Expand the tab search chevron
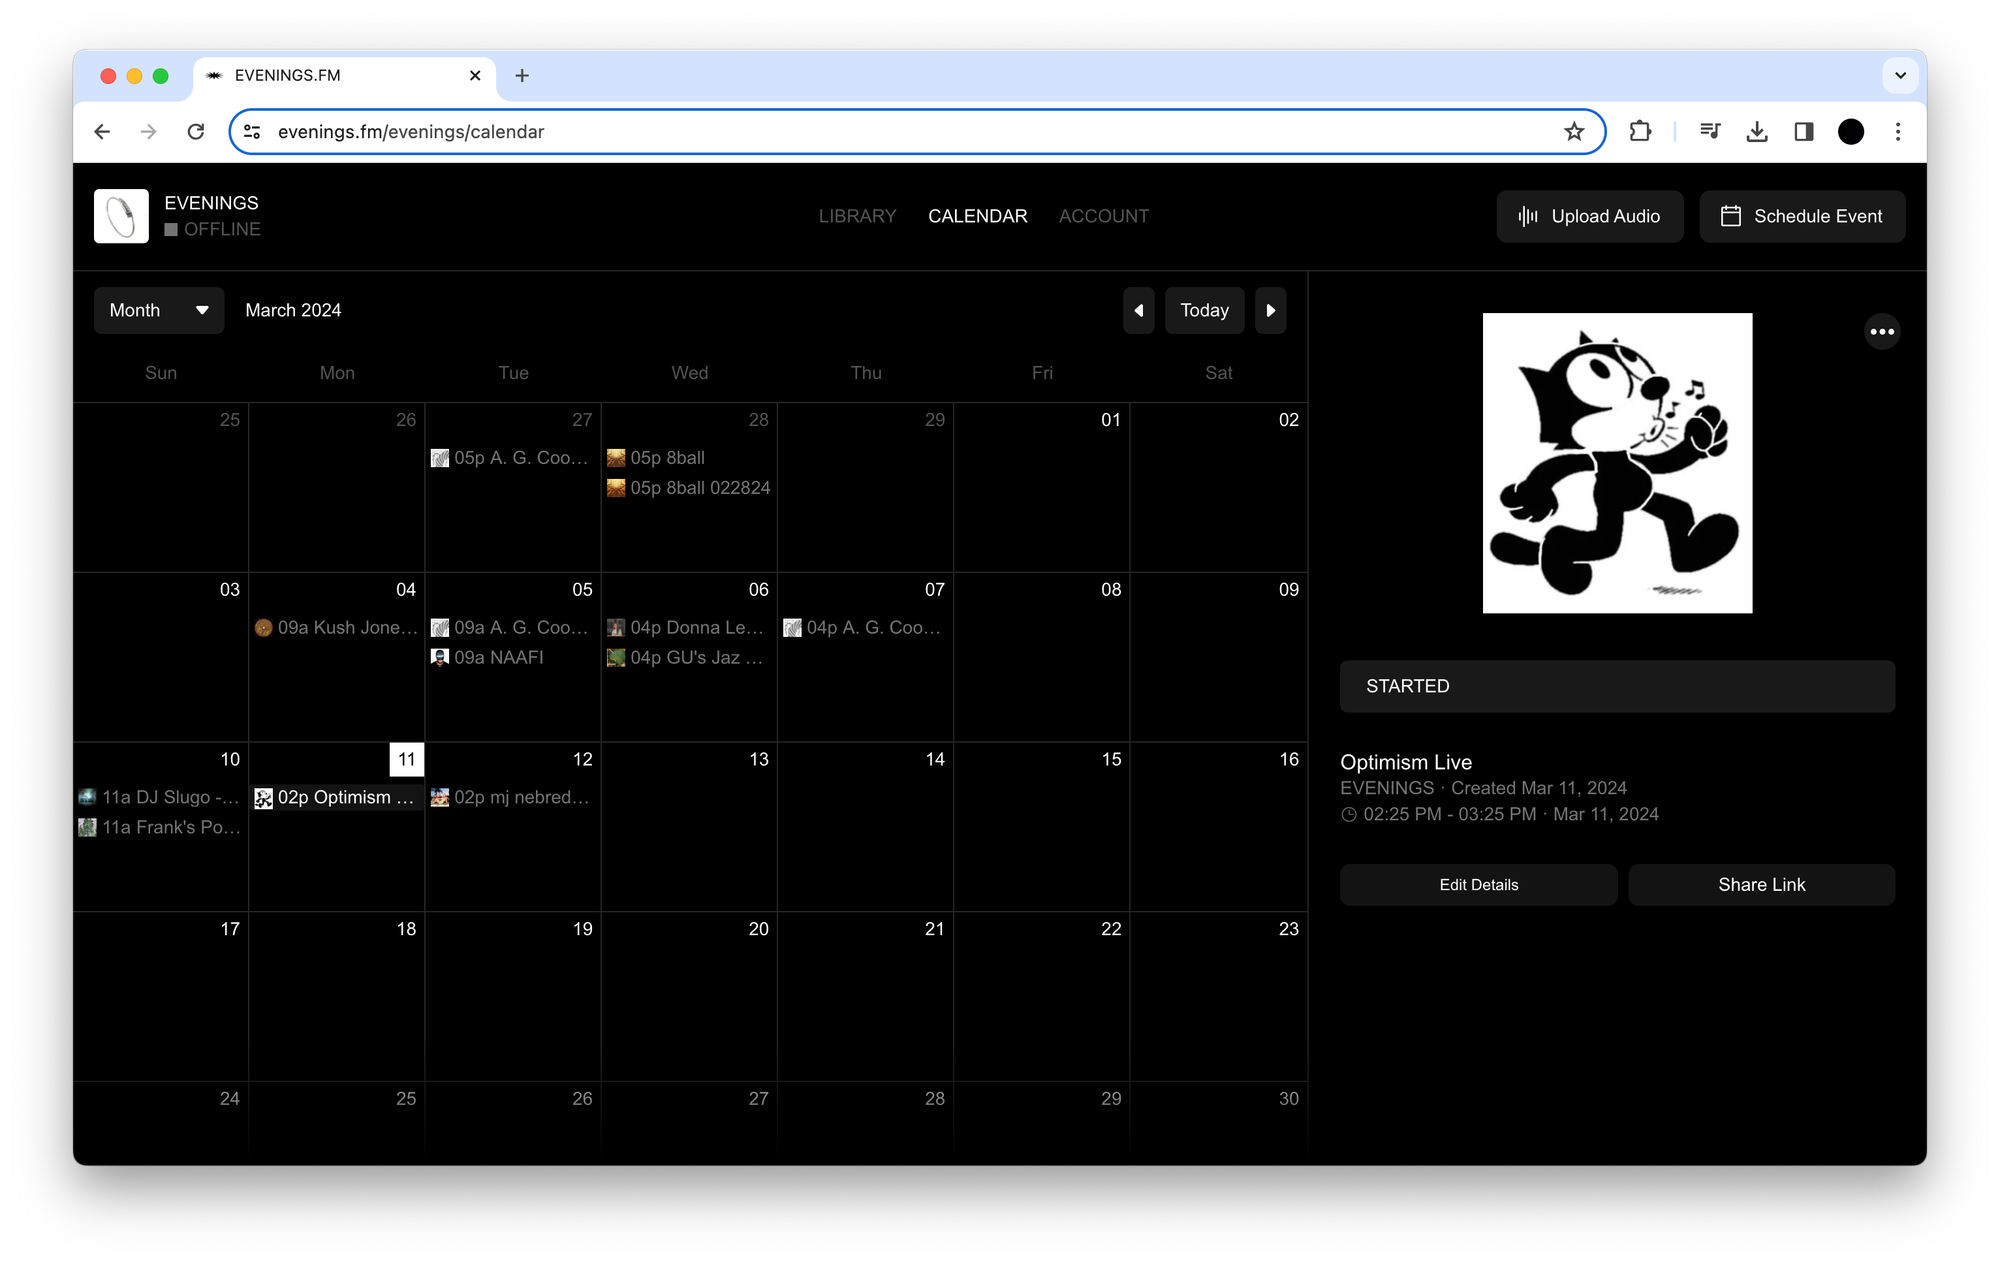 tap(1900, 75)
